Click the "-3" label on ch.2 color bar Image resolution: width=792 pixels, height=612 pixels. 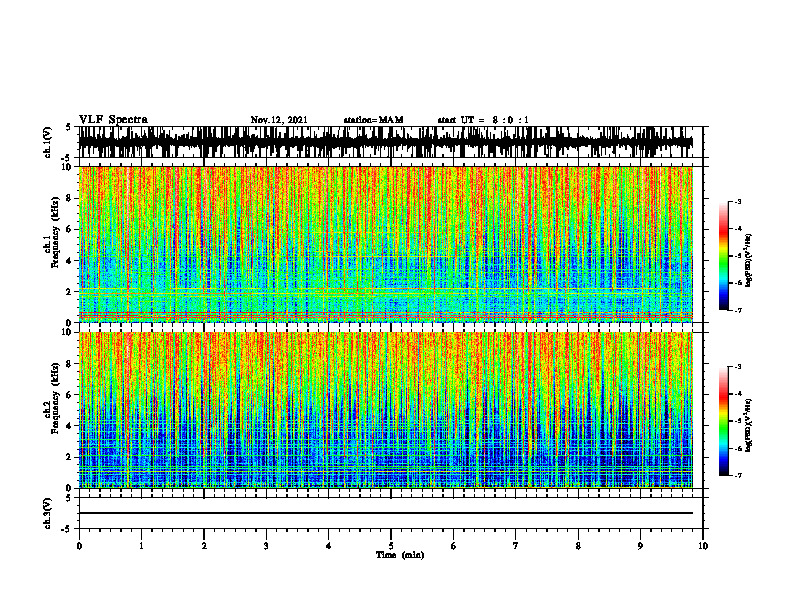738,367
